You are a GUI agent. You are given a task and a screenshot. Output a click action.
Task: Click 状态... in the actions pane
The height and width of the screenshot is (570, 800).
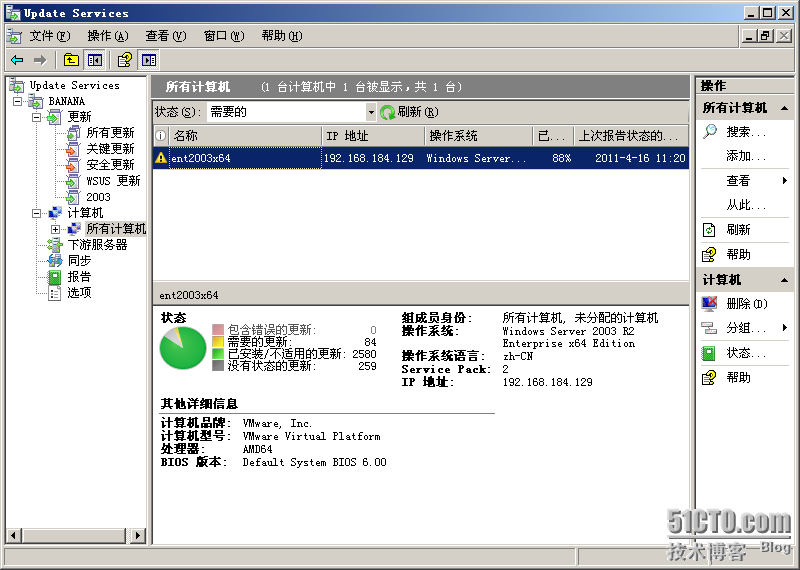coord(746,353)
